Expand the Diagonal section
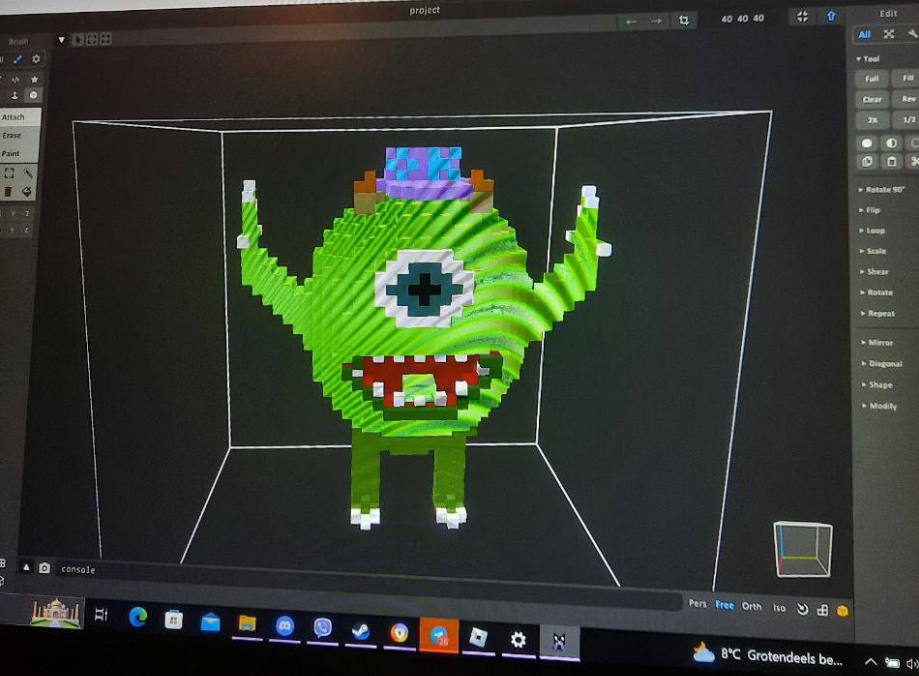 [x=882, y=364]
